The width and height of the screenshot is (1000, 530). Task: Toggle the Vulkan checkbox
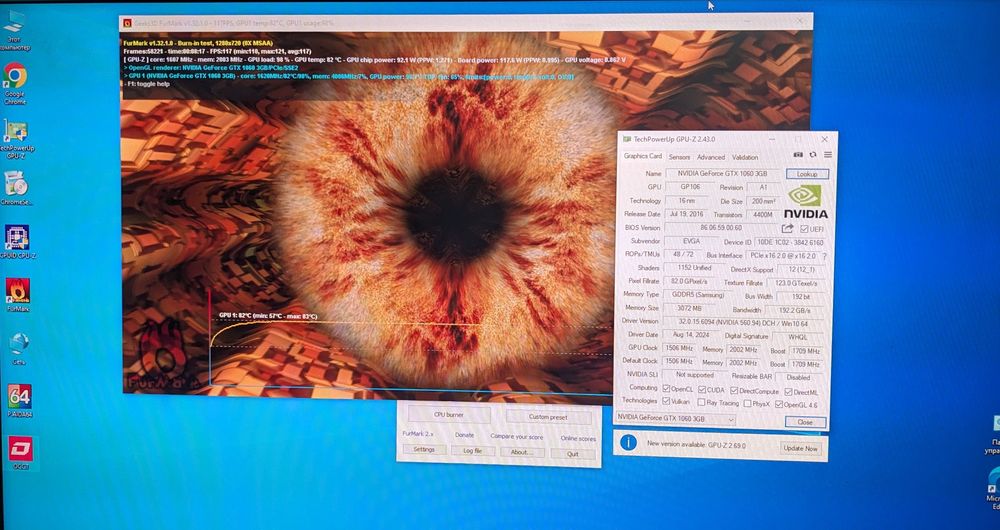[666, 401]
